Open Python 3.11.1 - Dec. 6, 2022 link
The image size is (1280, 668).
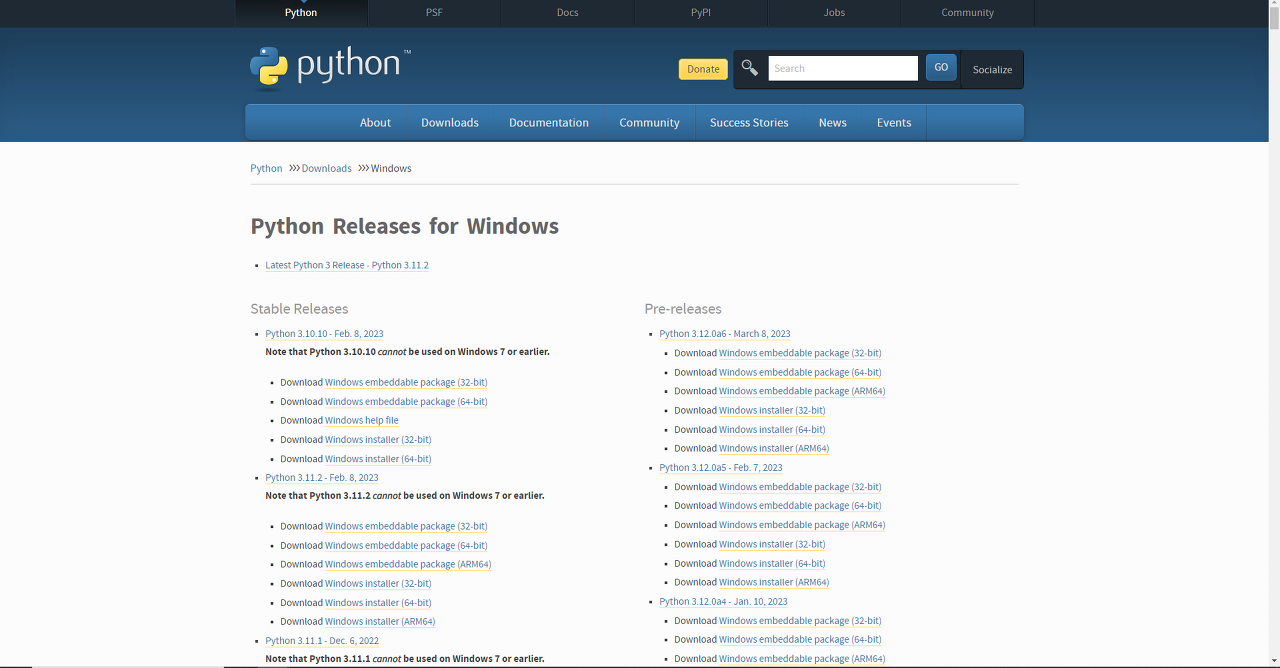(322, 641)
